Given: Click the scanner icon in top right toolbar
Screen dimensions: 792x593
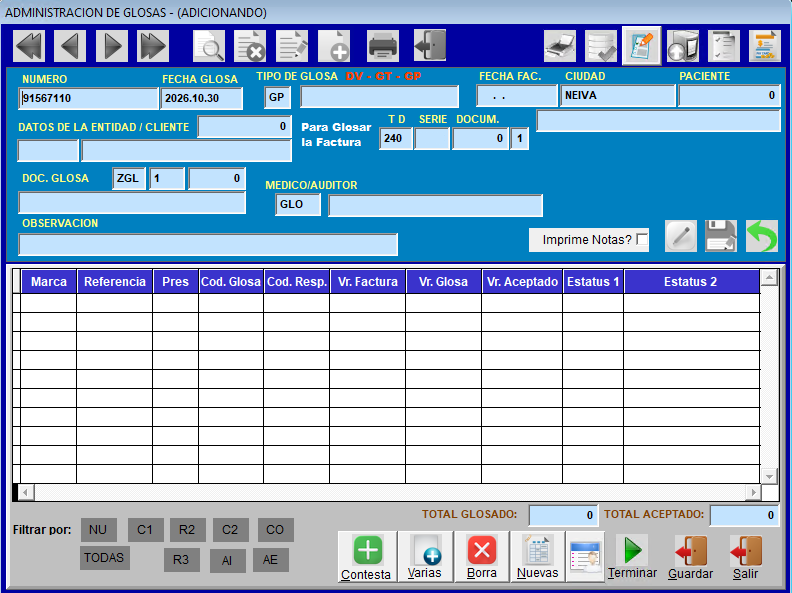Looking at the screenshot, I should click(x=560, y=46).
